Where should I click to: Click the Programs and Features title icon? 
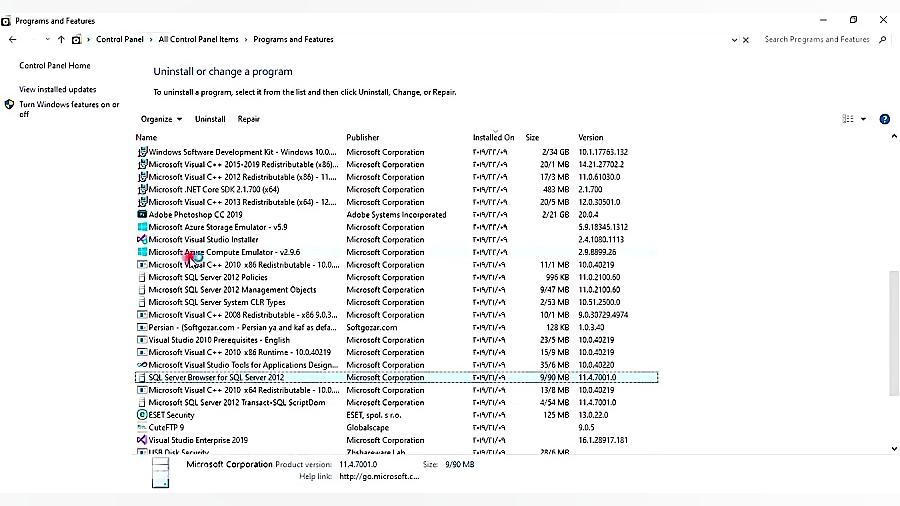[x=6, y=21]
